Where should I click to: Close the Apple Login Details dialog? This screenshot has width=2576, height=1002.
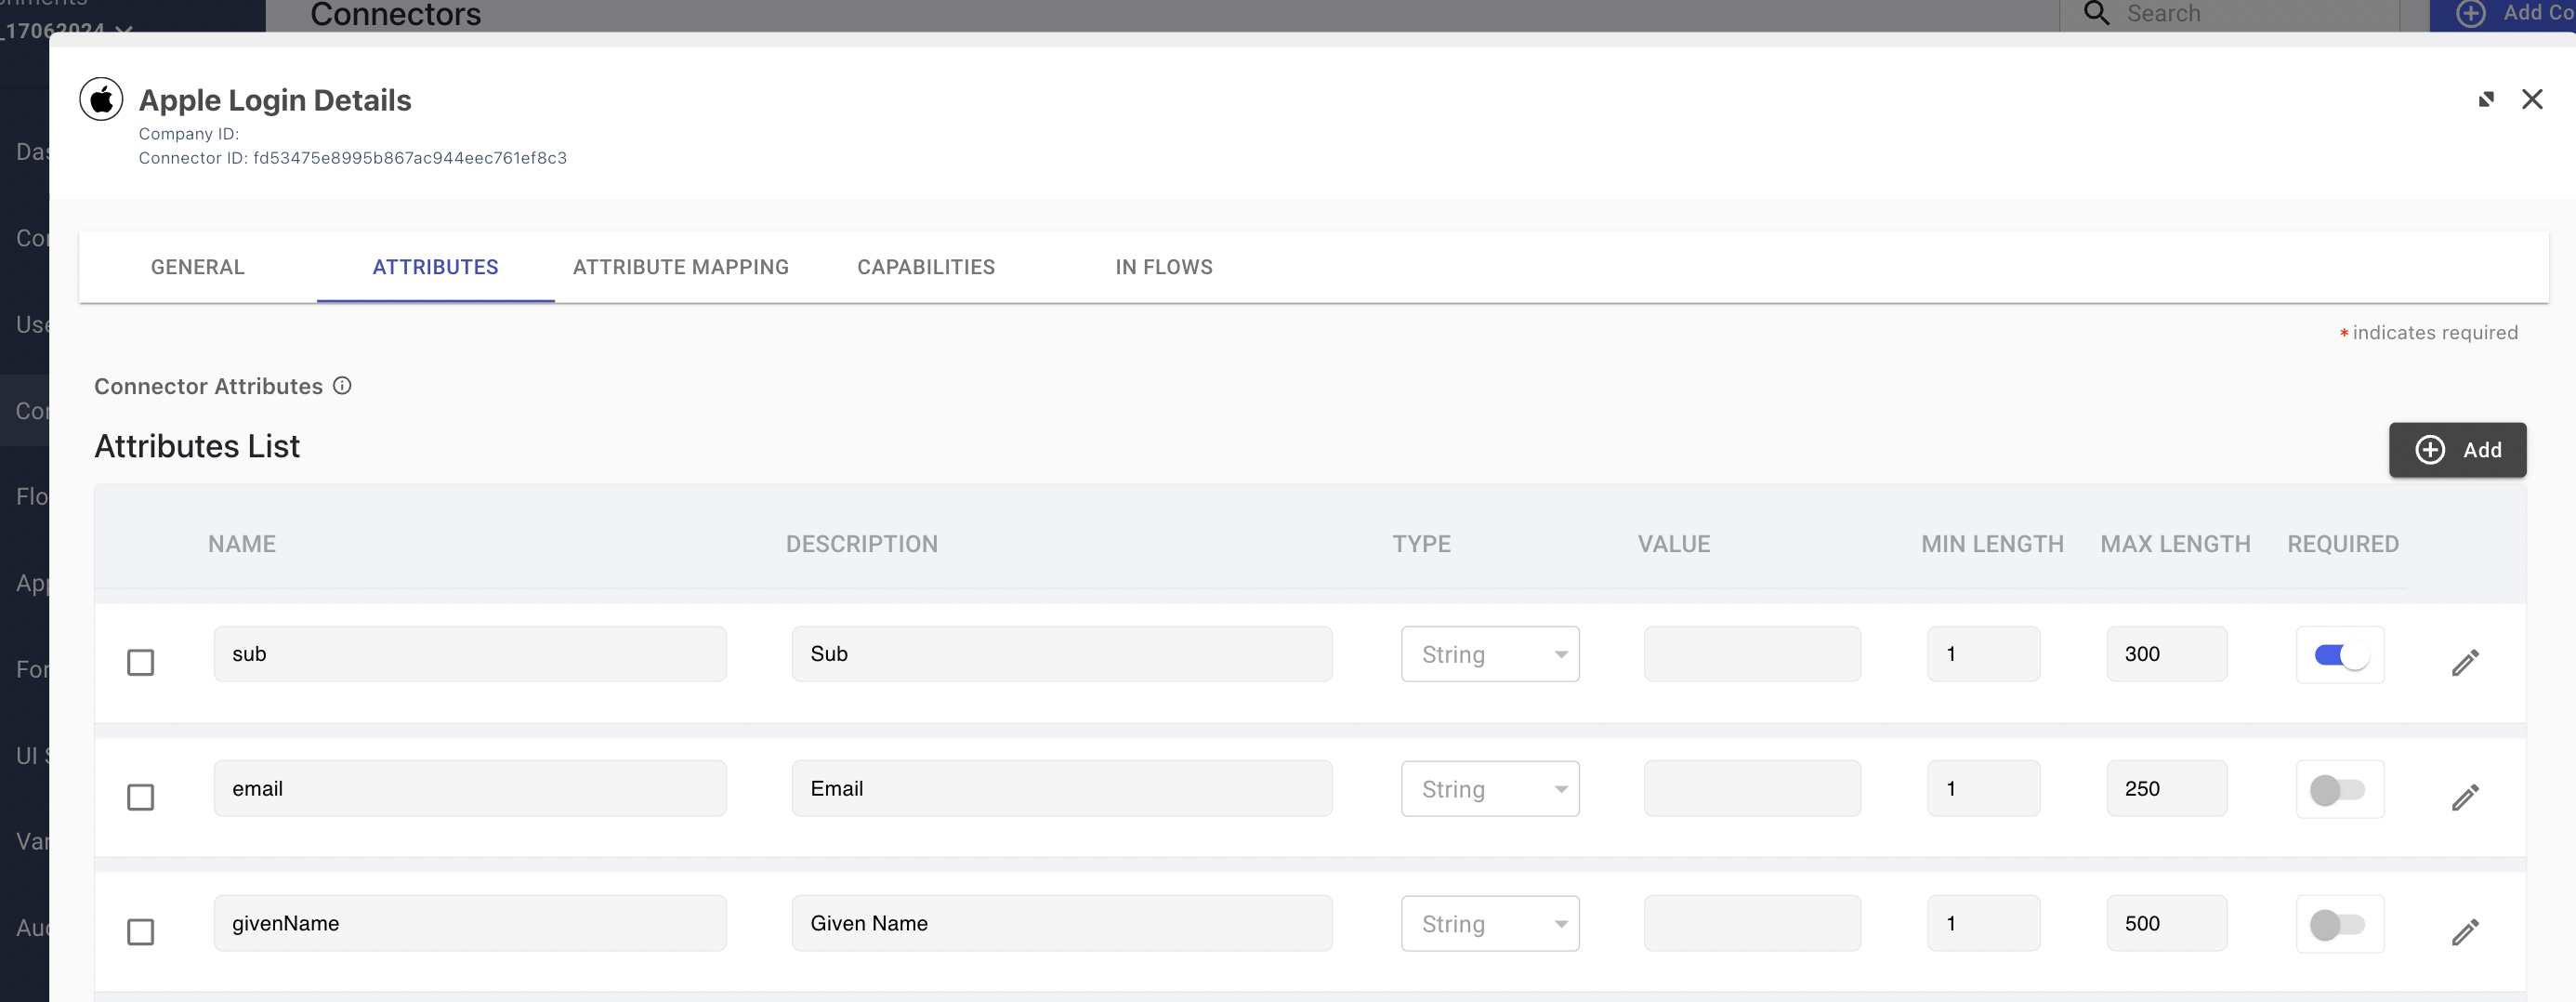[x=2532, y=99]
